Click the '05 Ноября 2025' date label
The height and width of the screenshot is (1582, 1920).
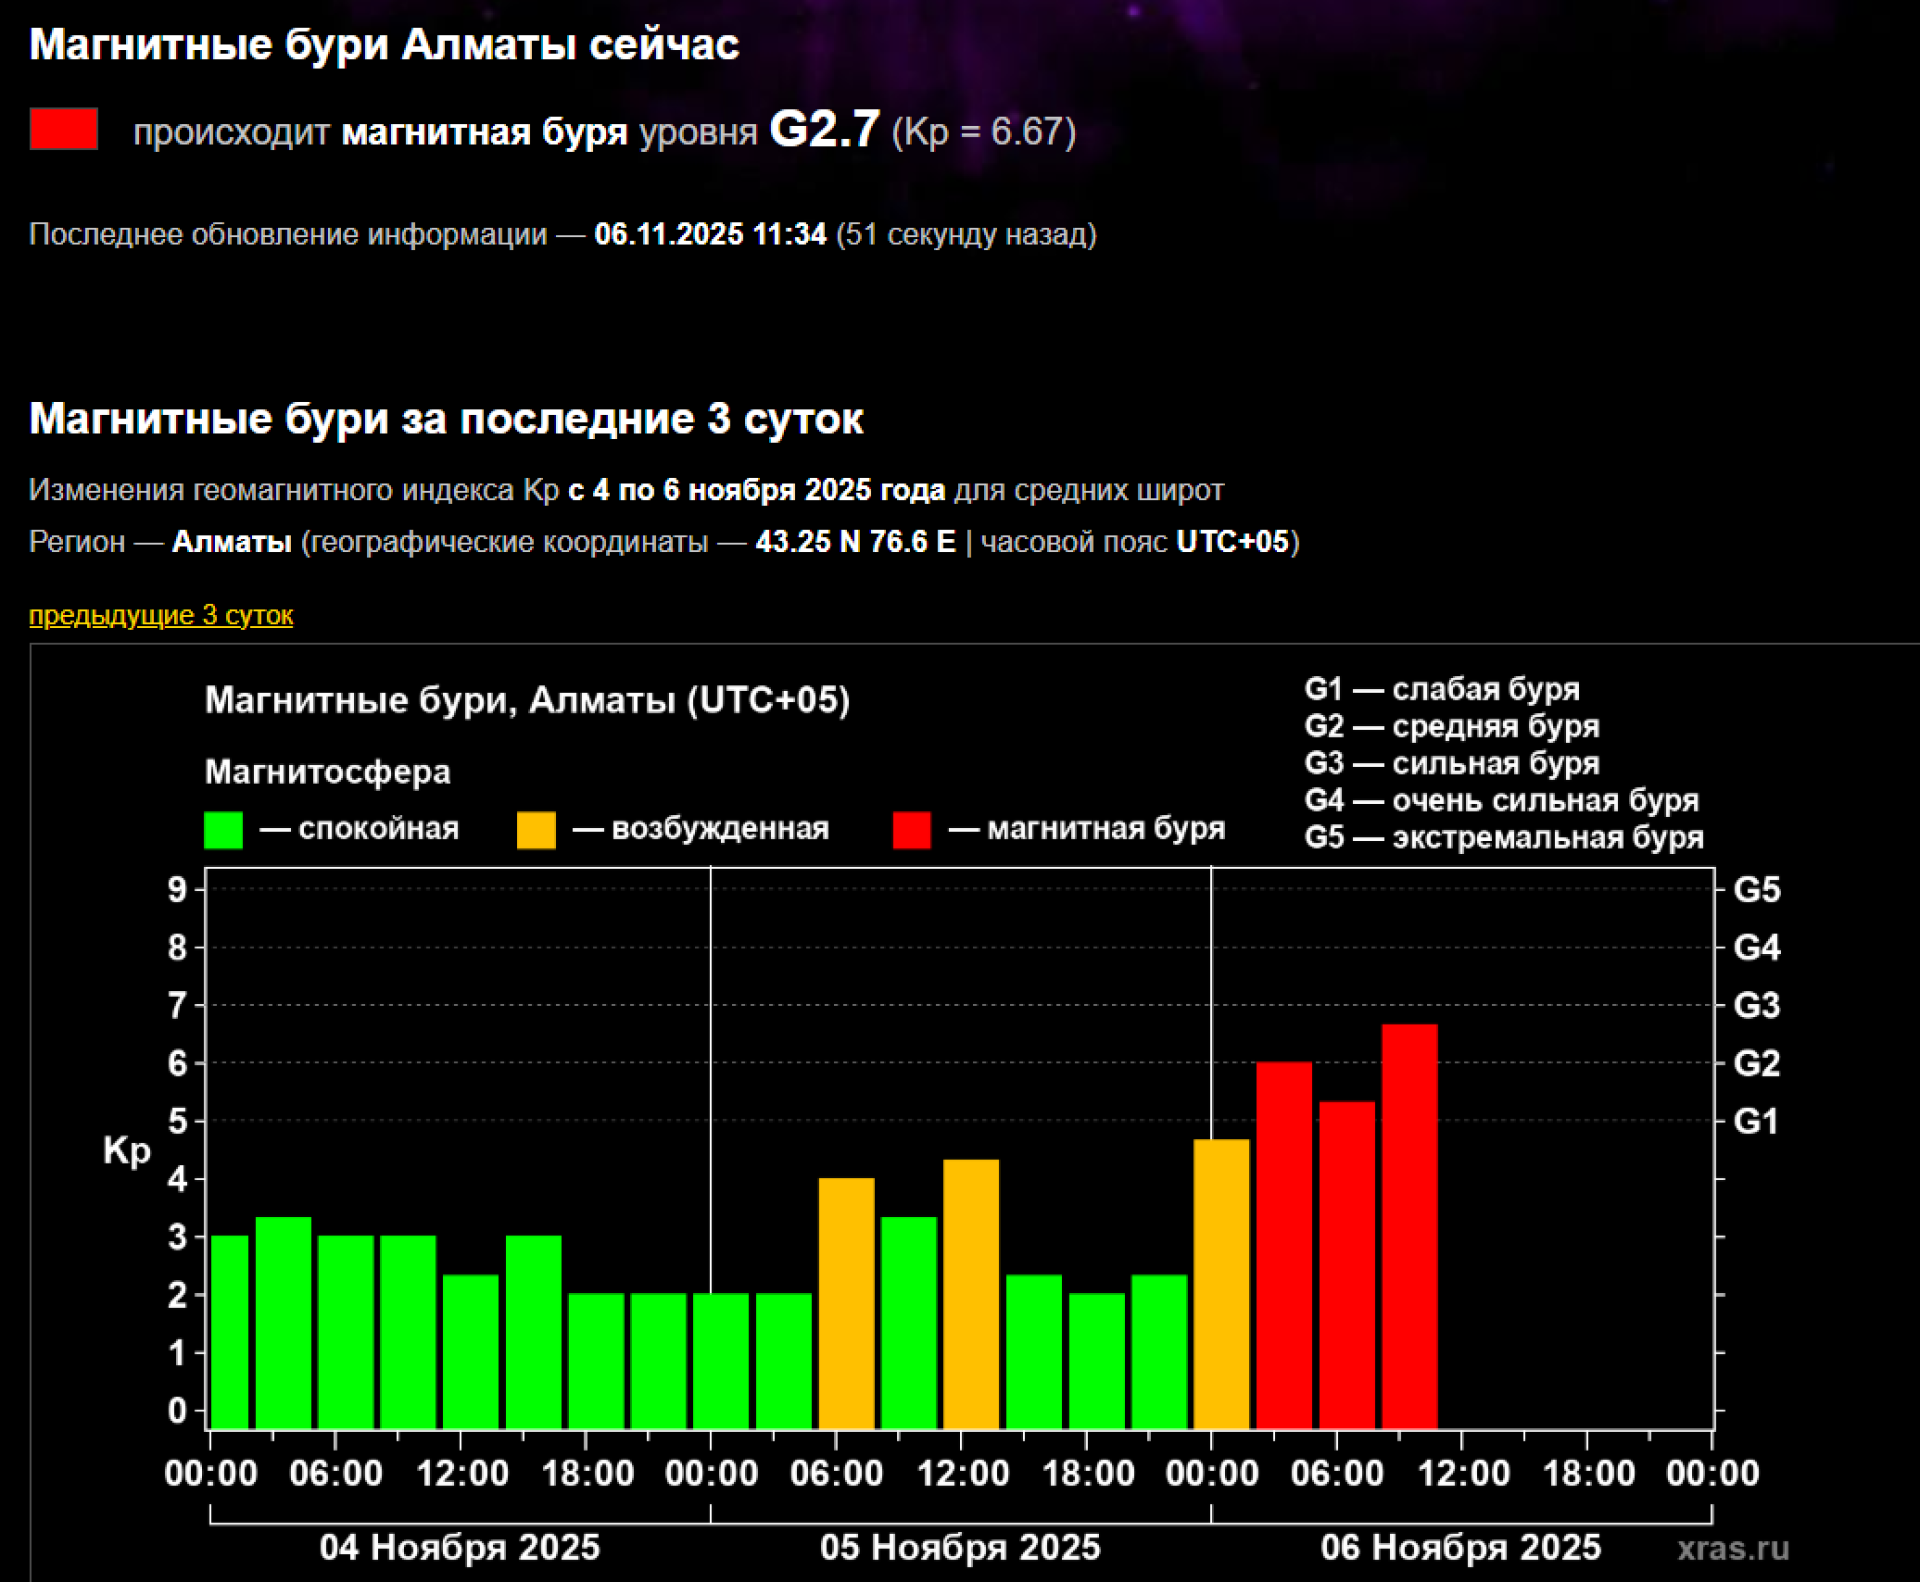point(960,1547)
